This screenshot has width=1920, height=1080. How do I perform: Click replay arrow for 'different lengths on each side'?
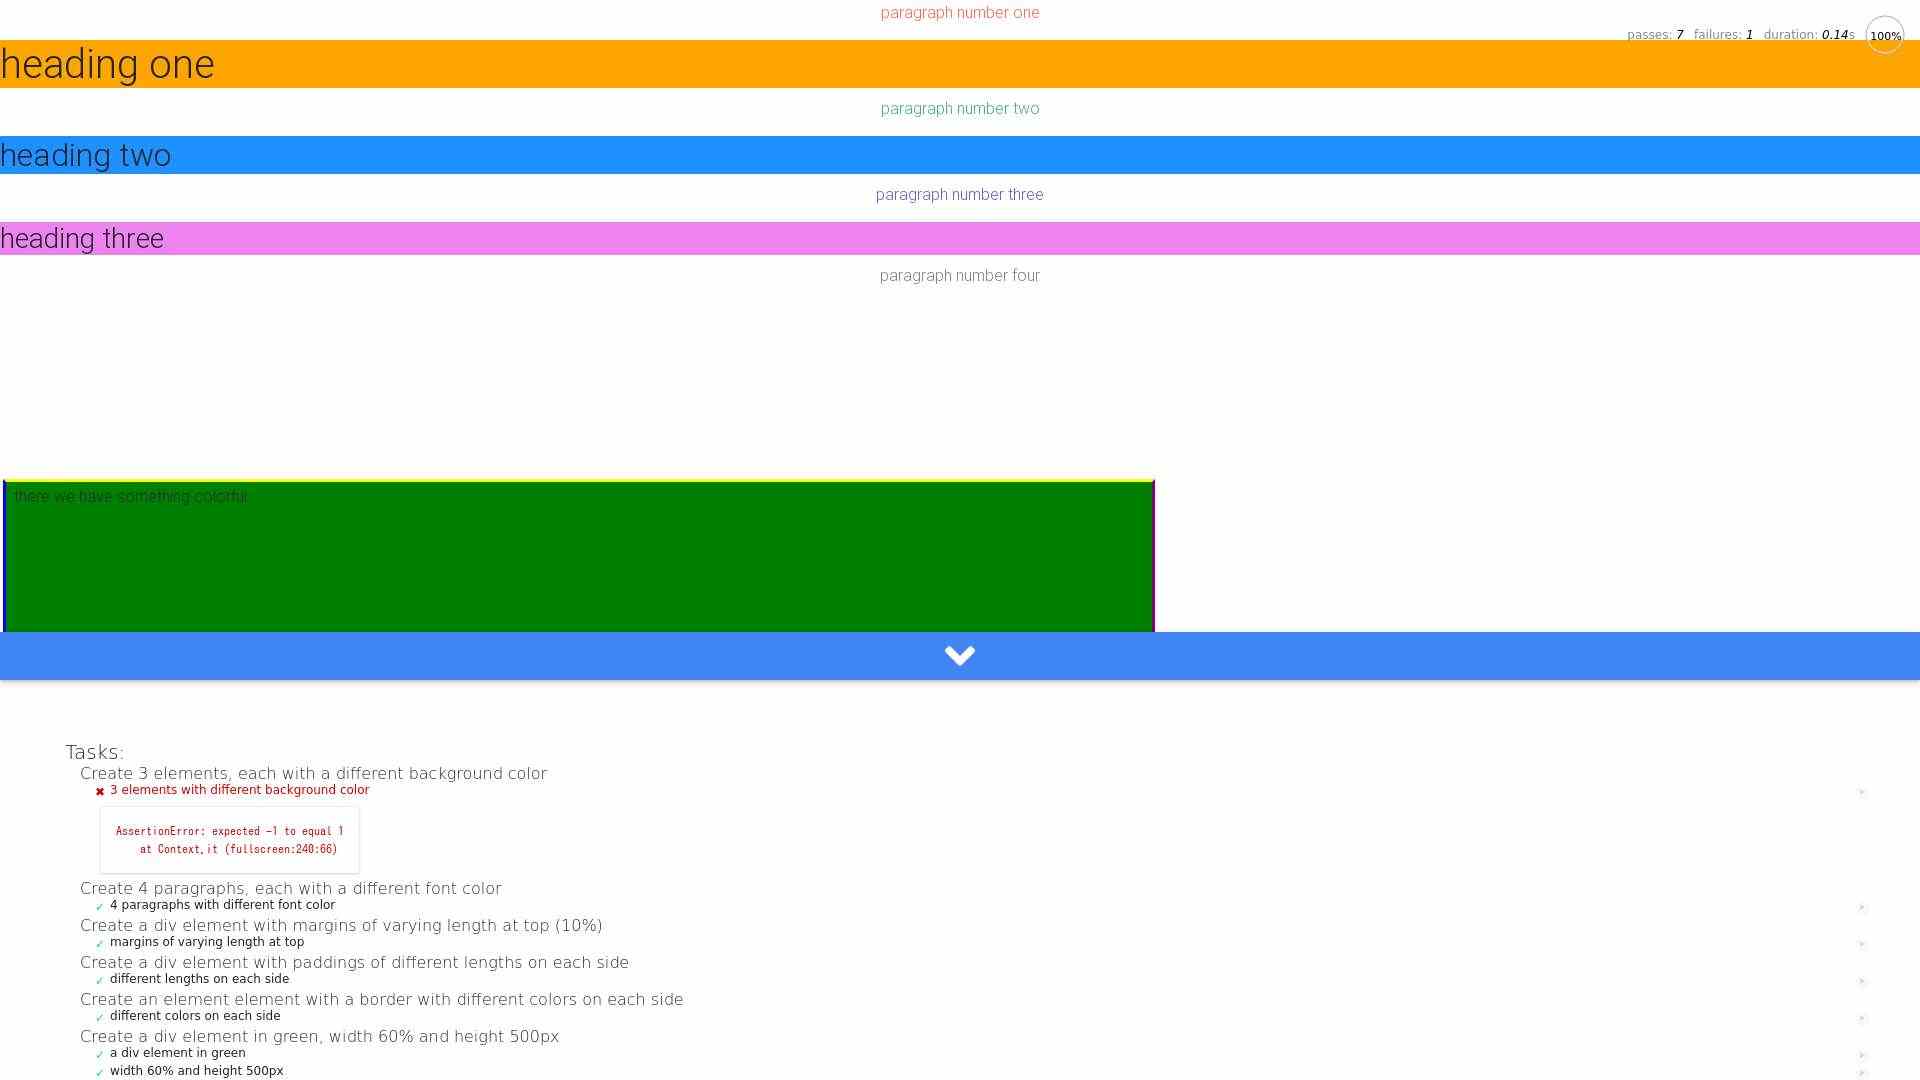(x=1862, y=981)
